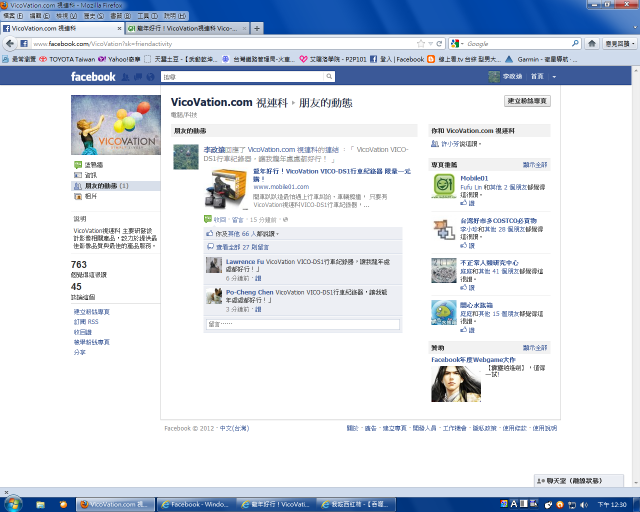
Task: Click the site favicon beside the URL
Action: tap(24, 43)
